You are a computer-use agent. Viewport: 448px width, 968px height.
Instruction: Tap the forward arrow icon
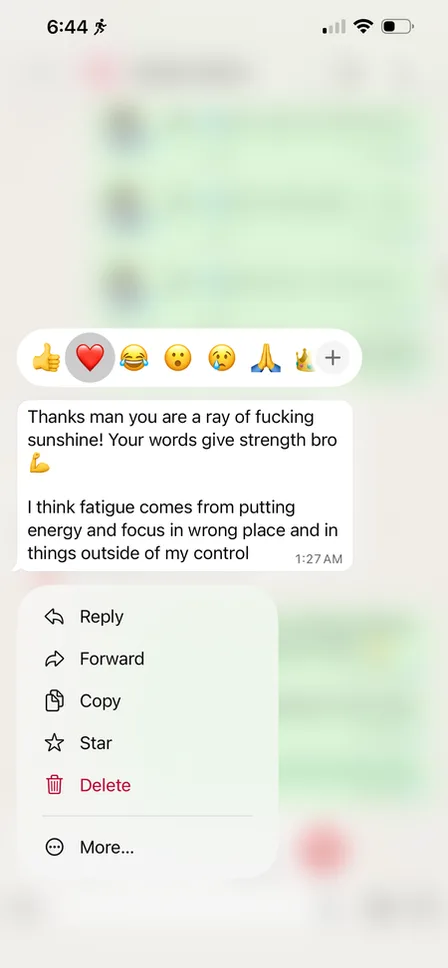pos(54,659)
